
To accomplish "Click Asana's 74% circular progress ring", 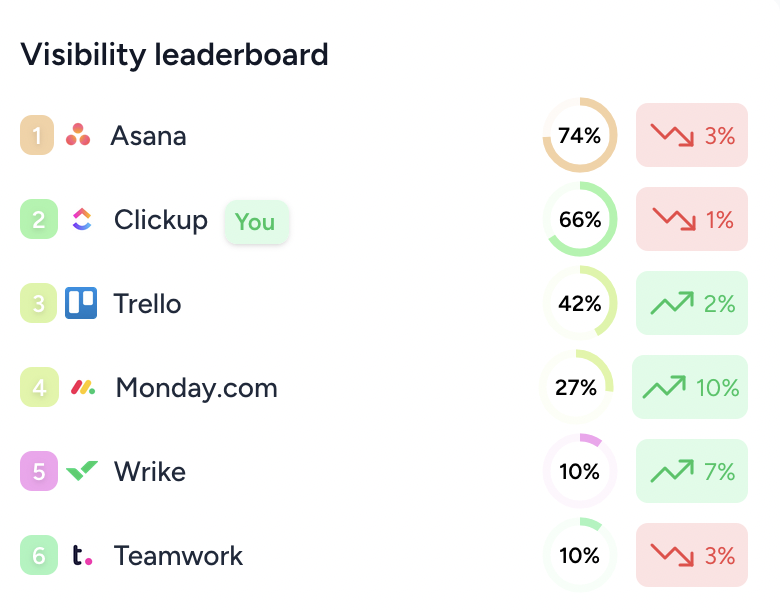I will [x=580, y=135].
